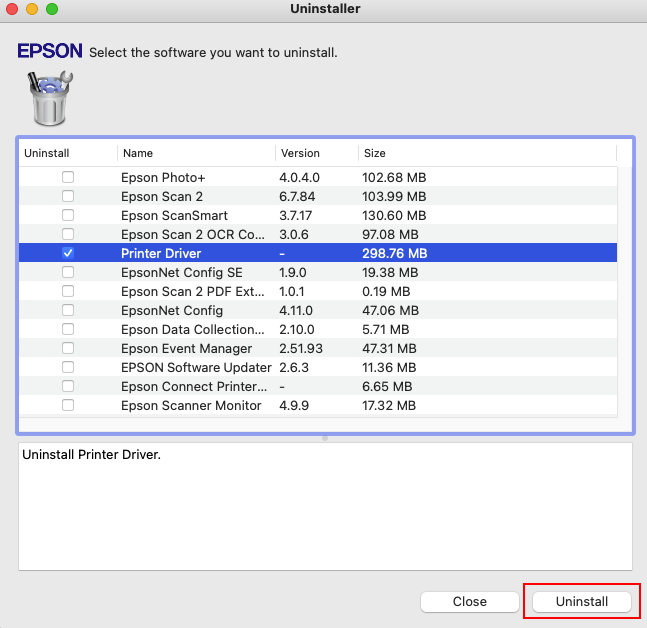Click the EPSON logo
This screenshot has height=628, width=647.
click(50, 51)
